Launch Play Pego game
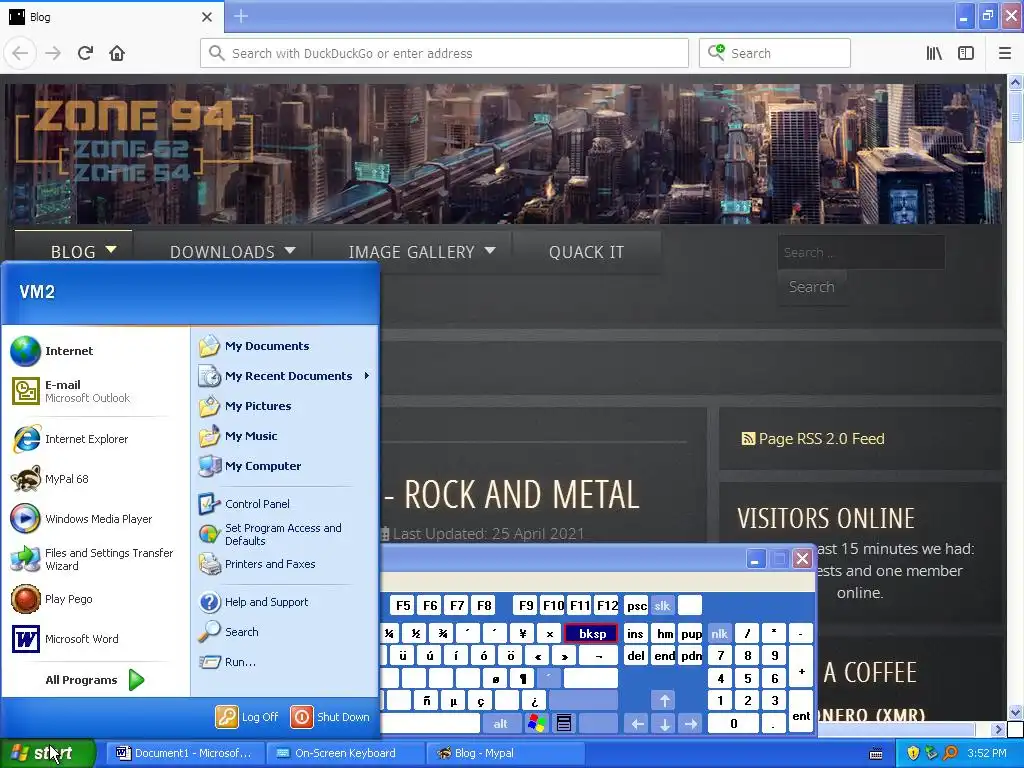 pyautogui.click(x=52, y=599)
